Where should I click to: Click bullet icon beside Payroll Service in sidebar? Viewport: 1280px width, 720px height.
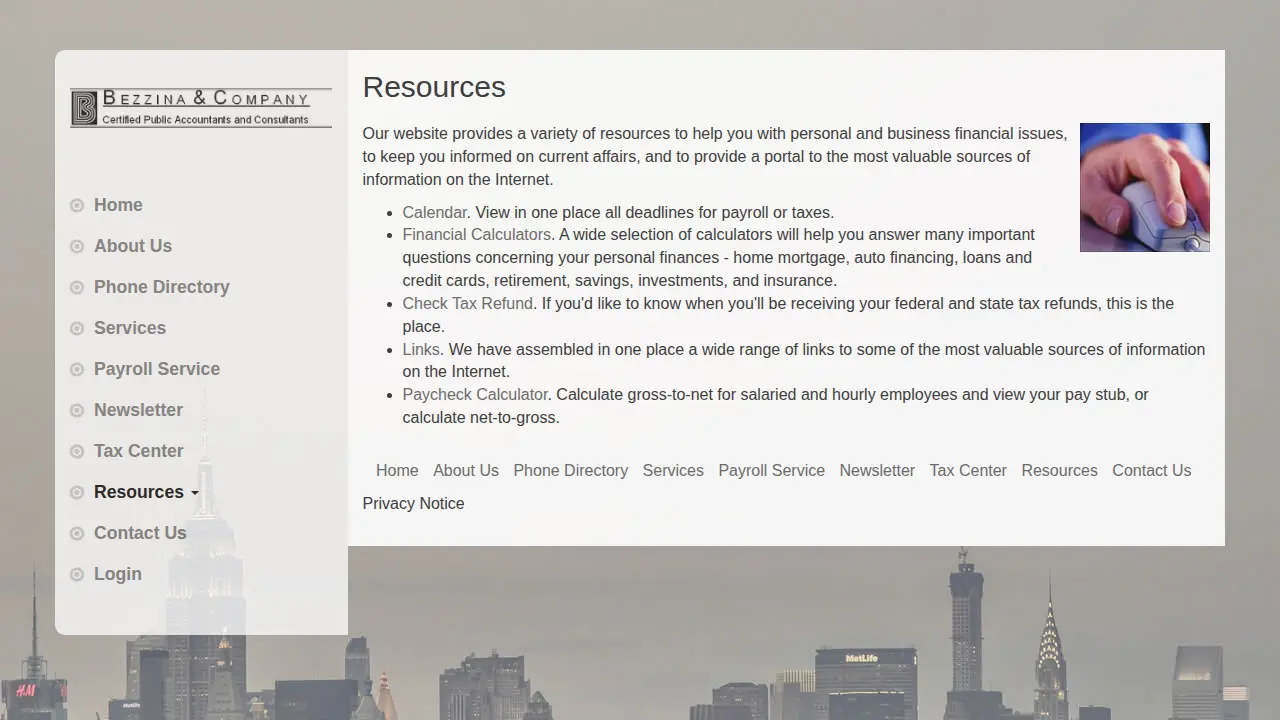pos(77,370)
